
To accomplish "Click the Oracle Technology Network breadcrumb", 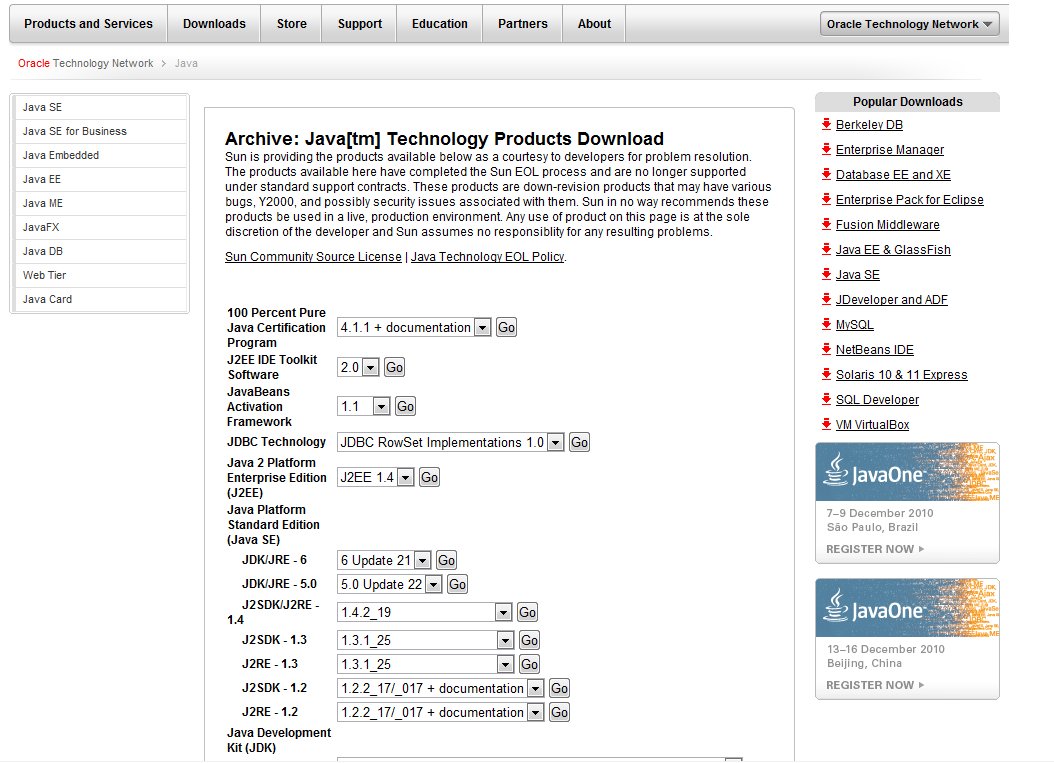I will coord(85,63).
